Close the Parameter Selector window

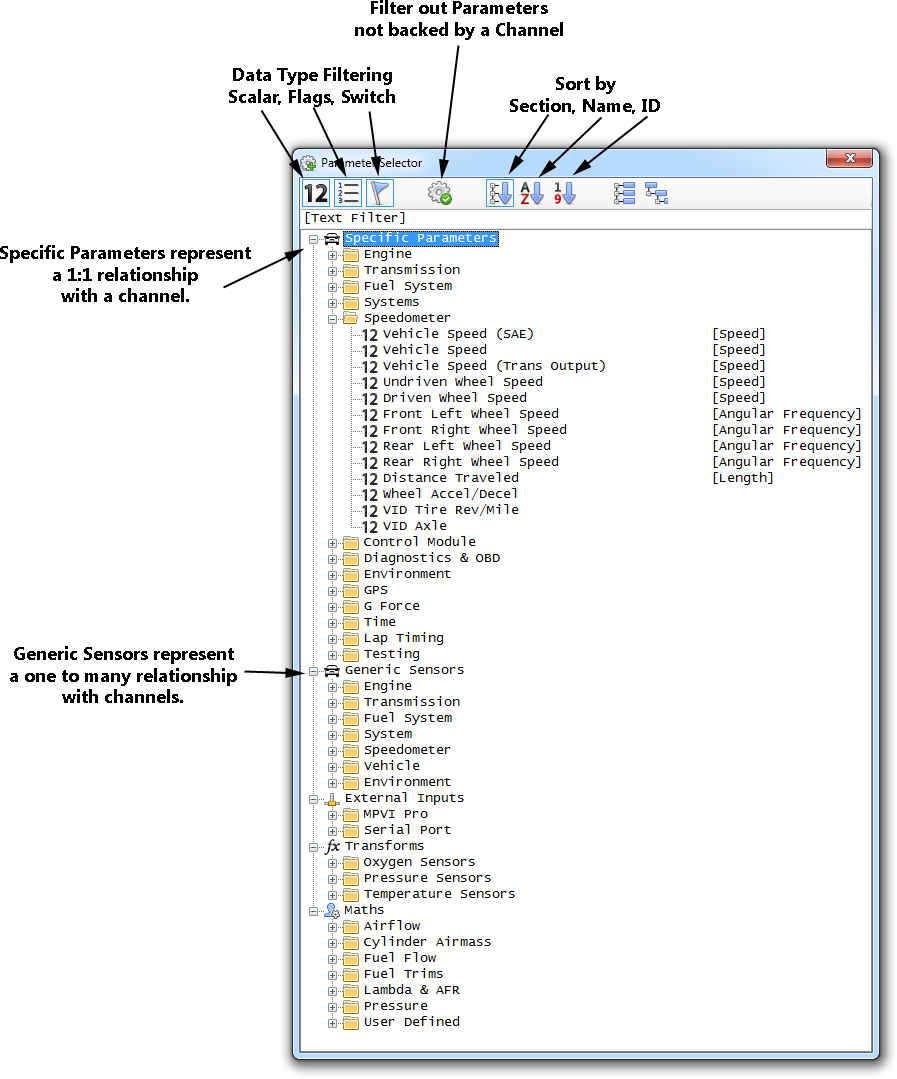850,160
